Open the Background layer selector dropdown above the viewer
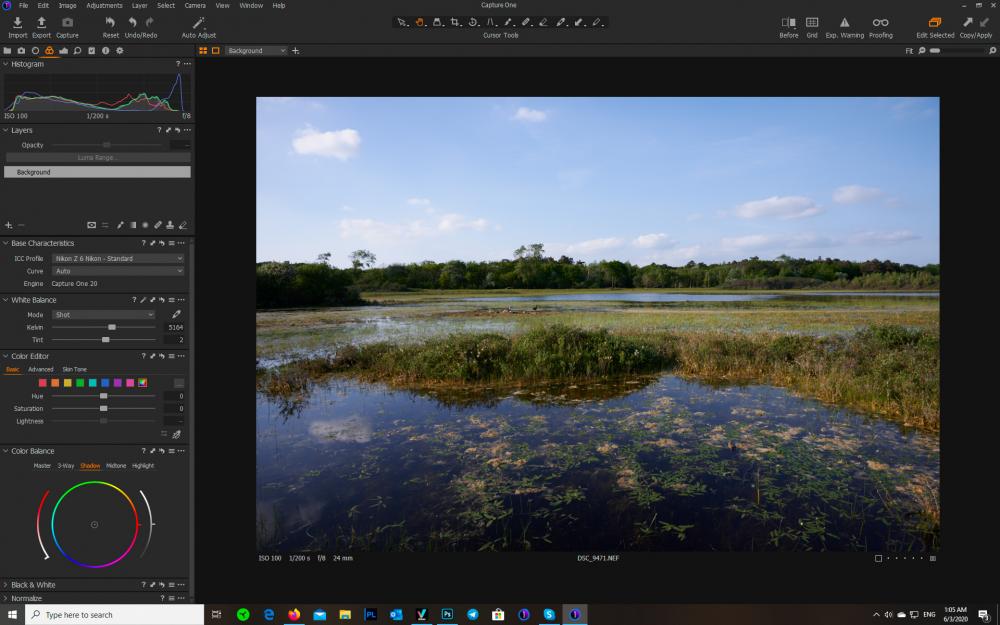 (255, 50)
